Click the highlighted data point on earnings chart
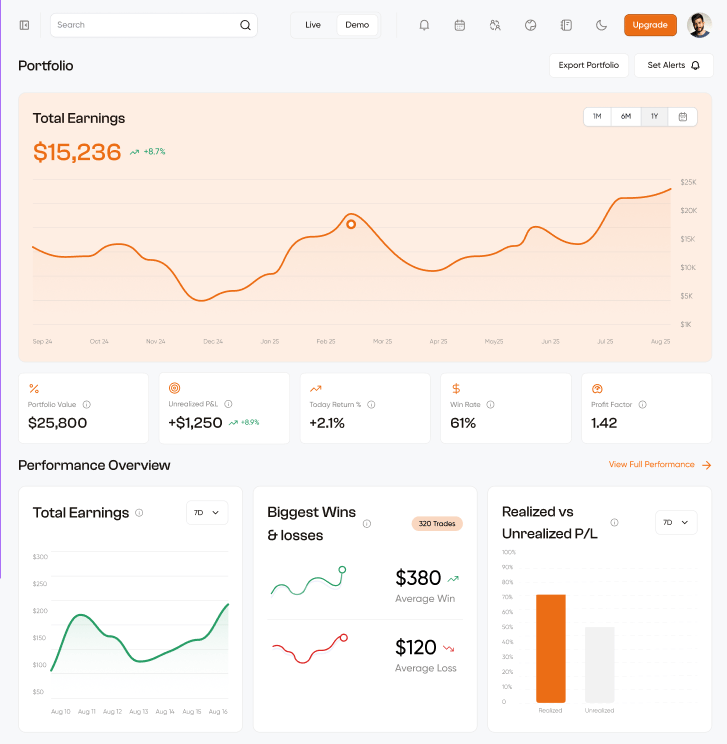Viewport: 727px width, 744px height. [351, 224]
